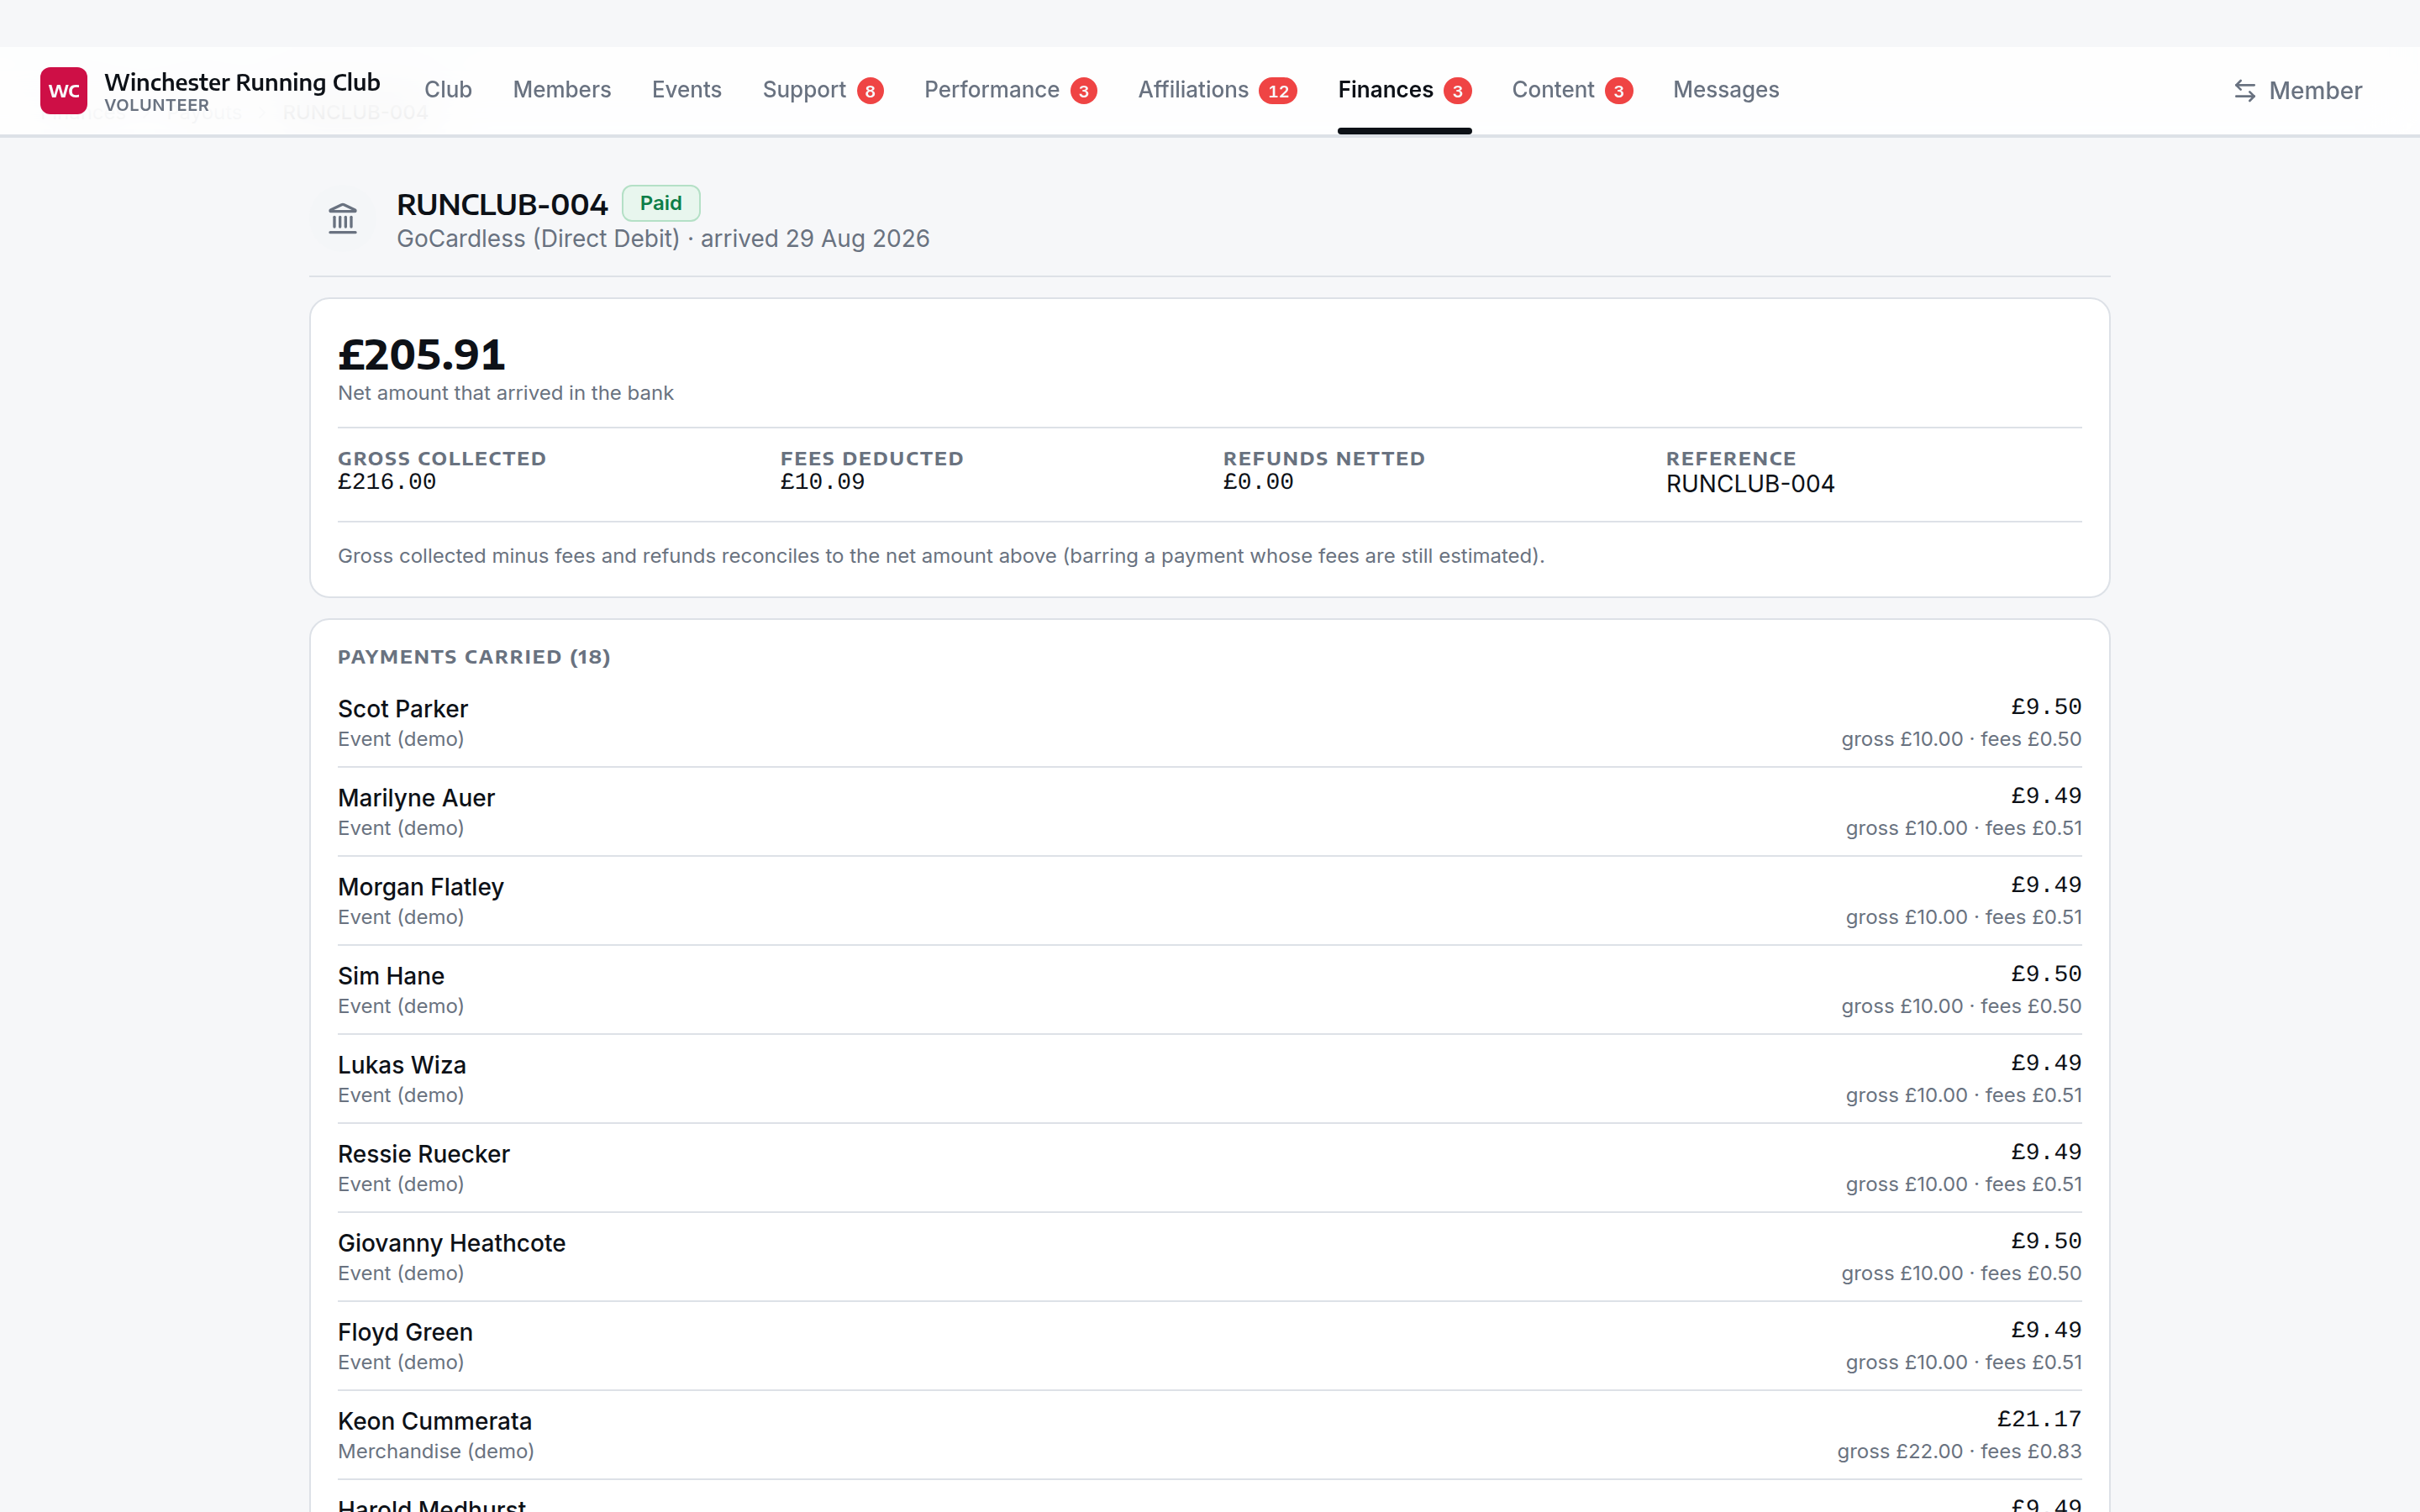Go to the Events tab
2420x1512 pixels.
pyautogui.click(x=687, y=90)
